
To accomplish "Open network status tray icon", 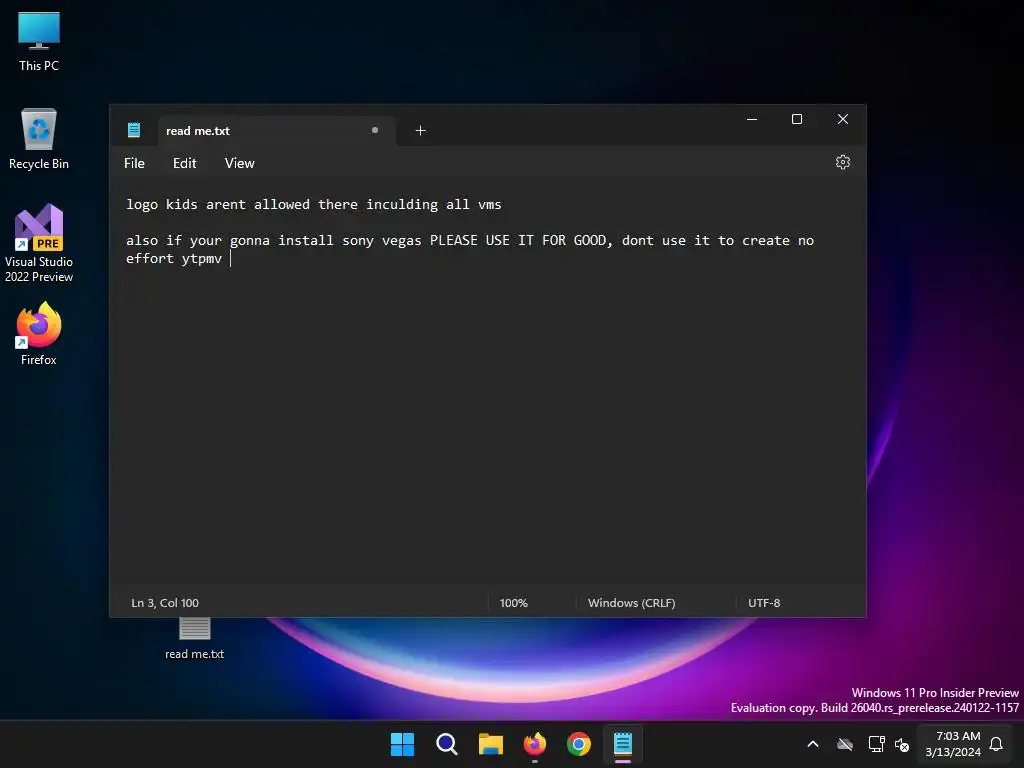I will 876,744.
